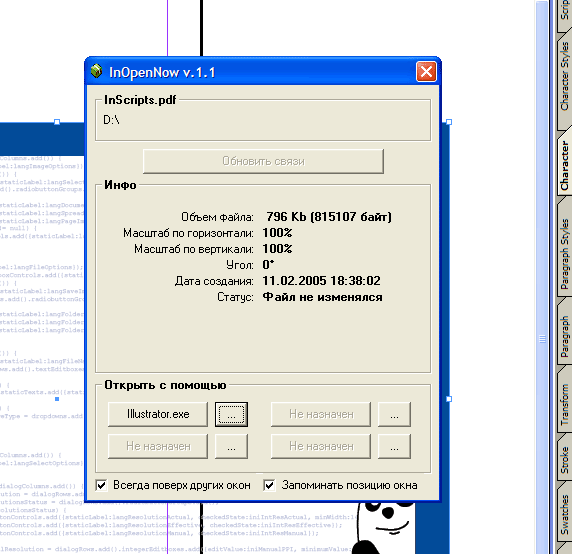572x554 pixels.
Task: Open file with Illustrator.exe button
Action: click(158, 414)
